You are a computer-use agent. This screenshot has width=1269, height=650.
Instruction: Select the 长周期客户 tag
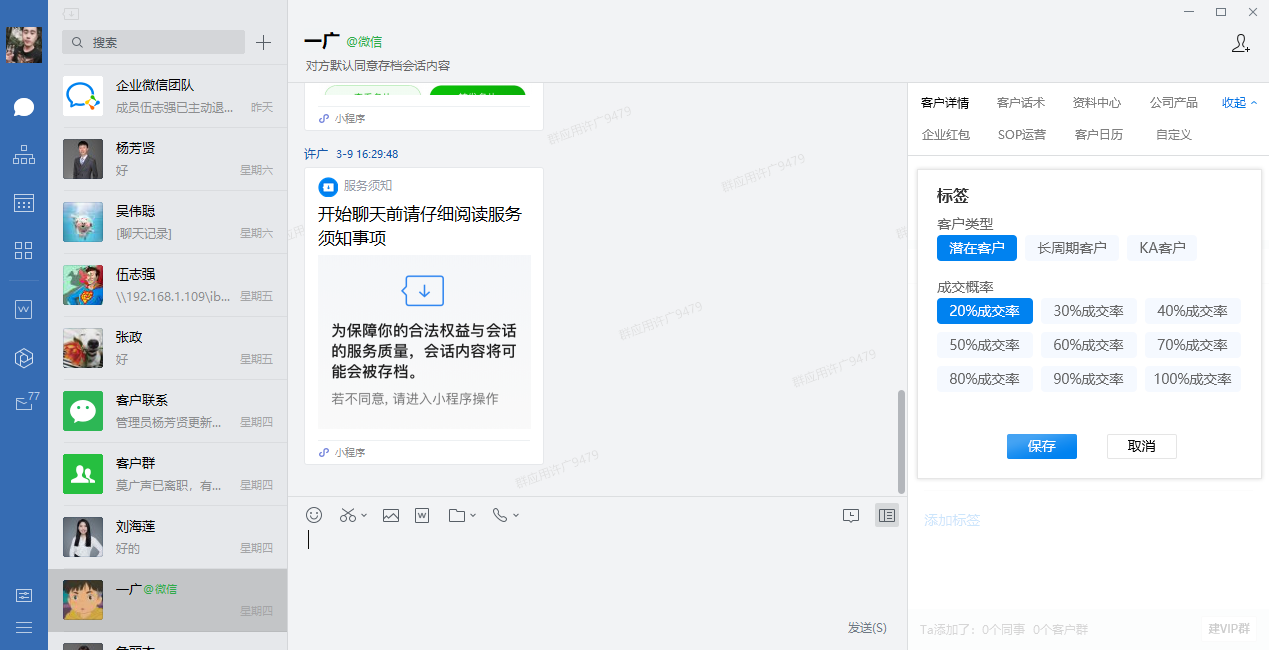1072,248
